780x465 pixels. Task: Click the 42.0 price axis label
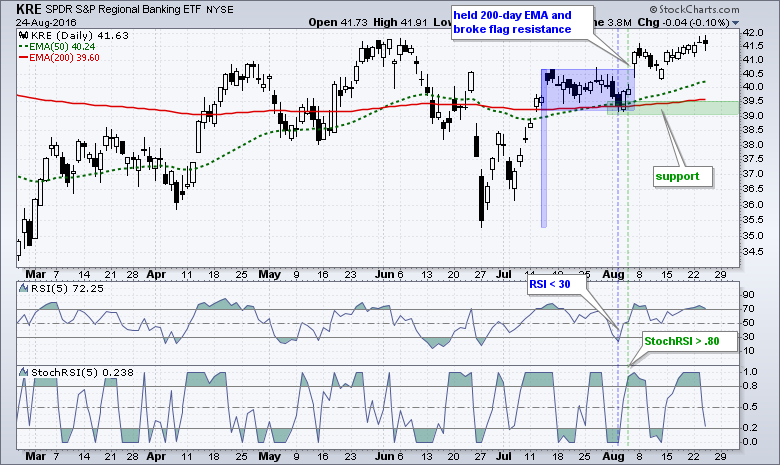click(x=753, y=33)
